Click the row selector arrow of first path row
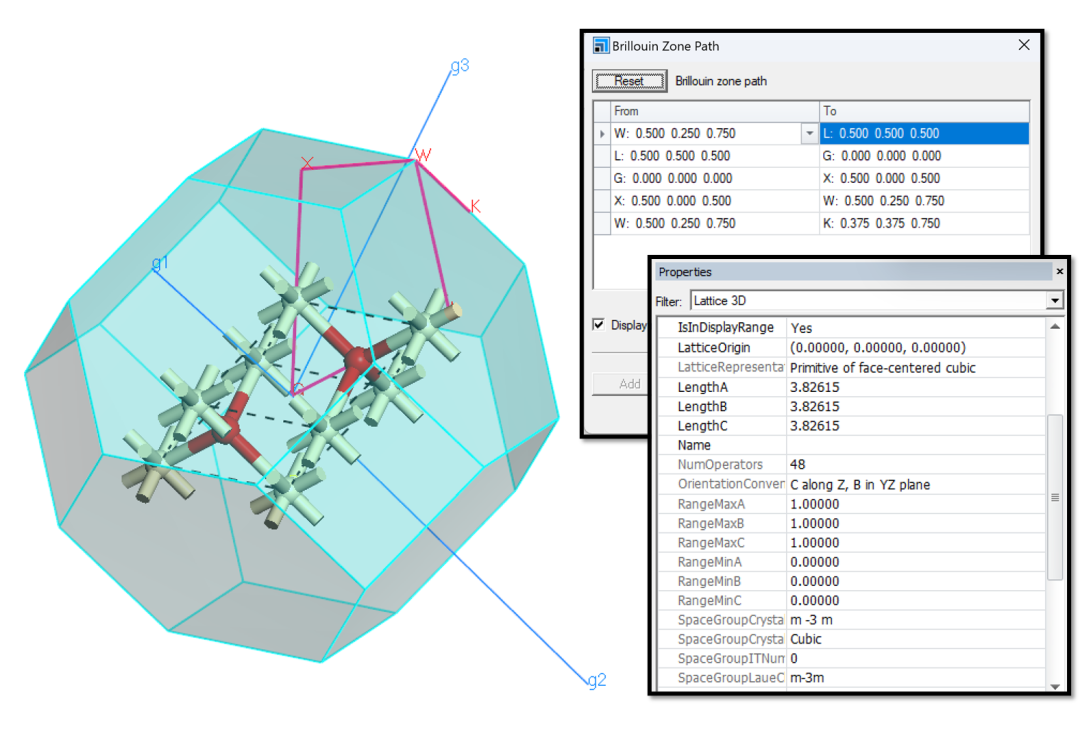 602,134
